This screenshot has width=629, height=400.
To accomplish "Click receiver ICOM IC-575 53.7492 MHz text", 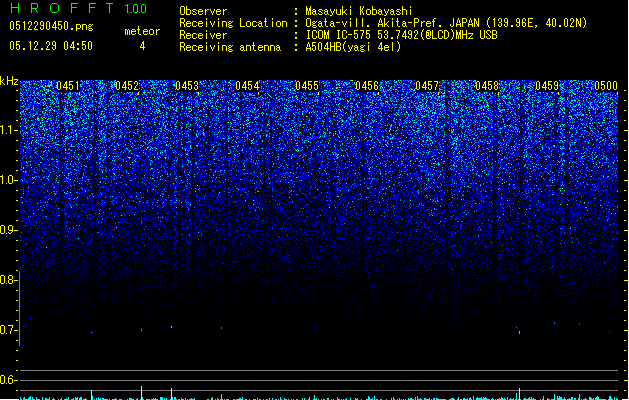I will [x=401, y=35].
